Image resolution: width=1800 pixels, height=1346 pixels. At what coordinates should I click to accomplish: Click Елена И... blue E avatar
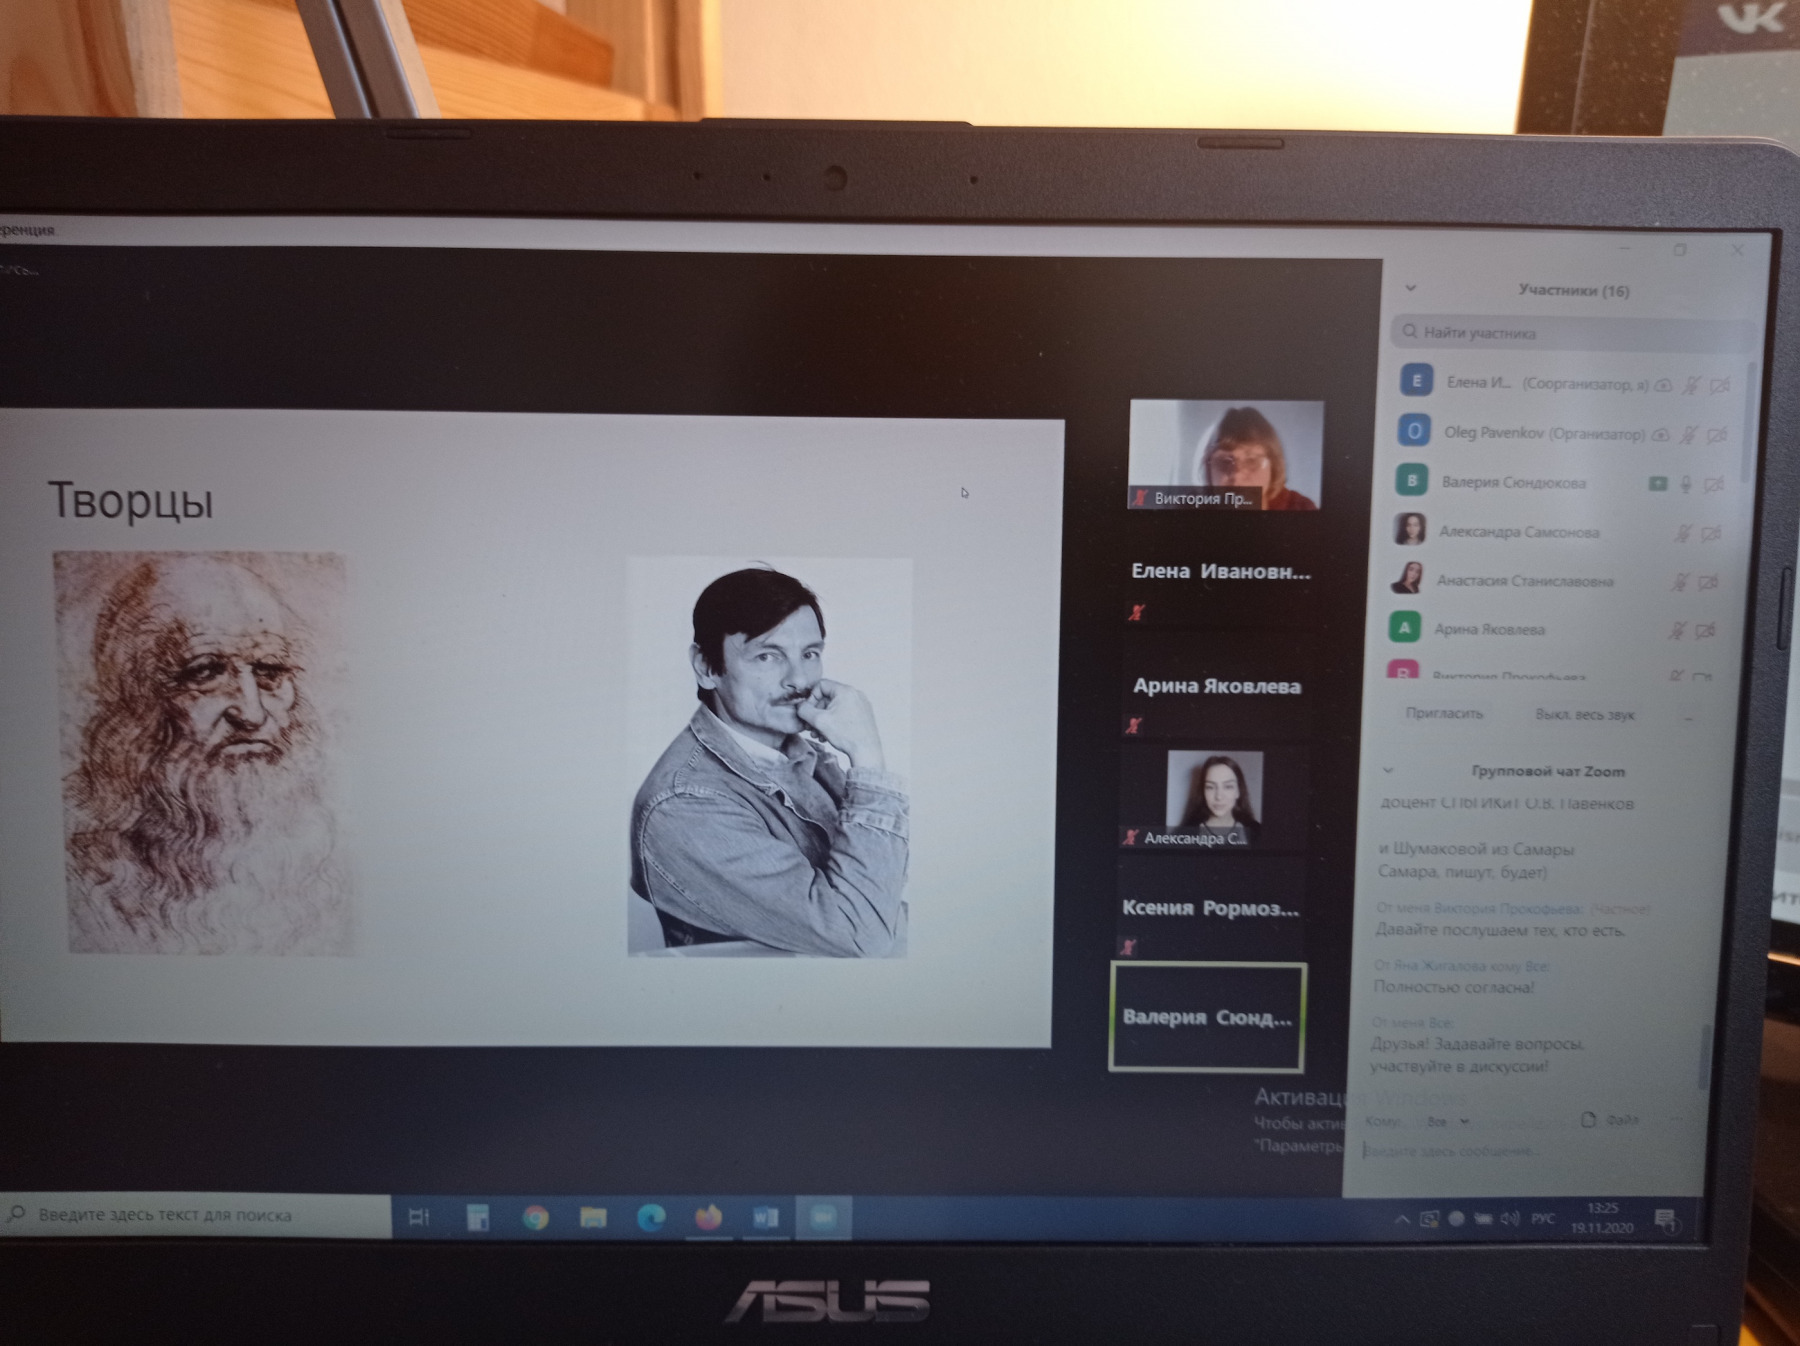click(x=1415, y=381)
